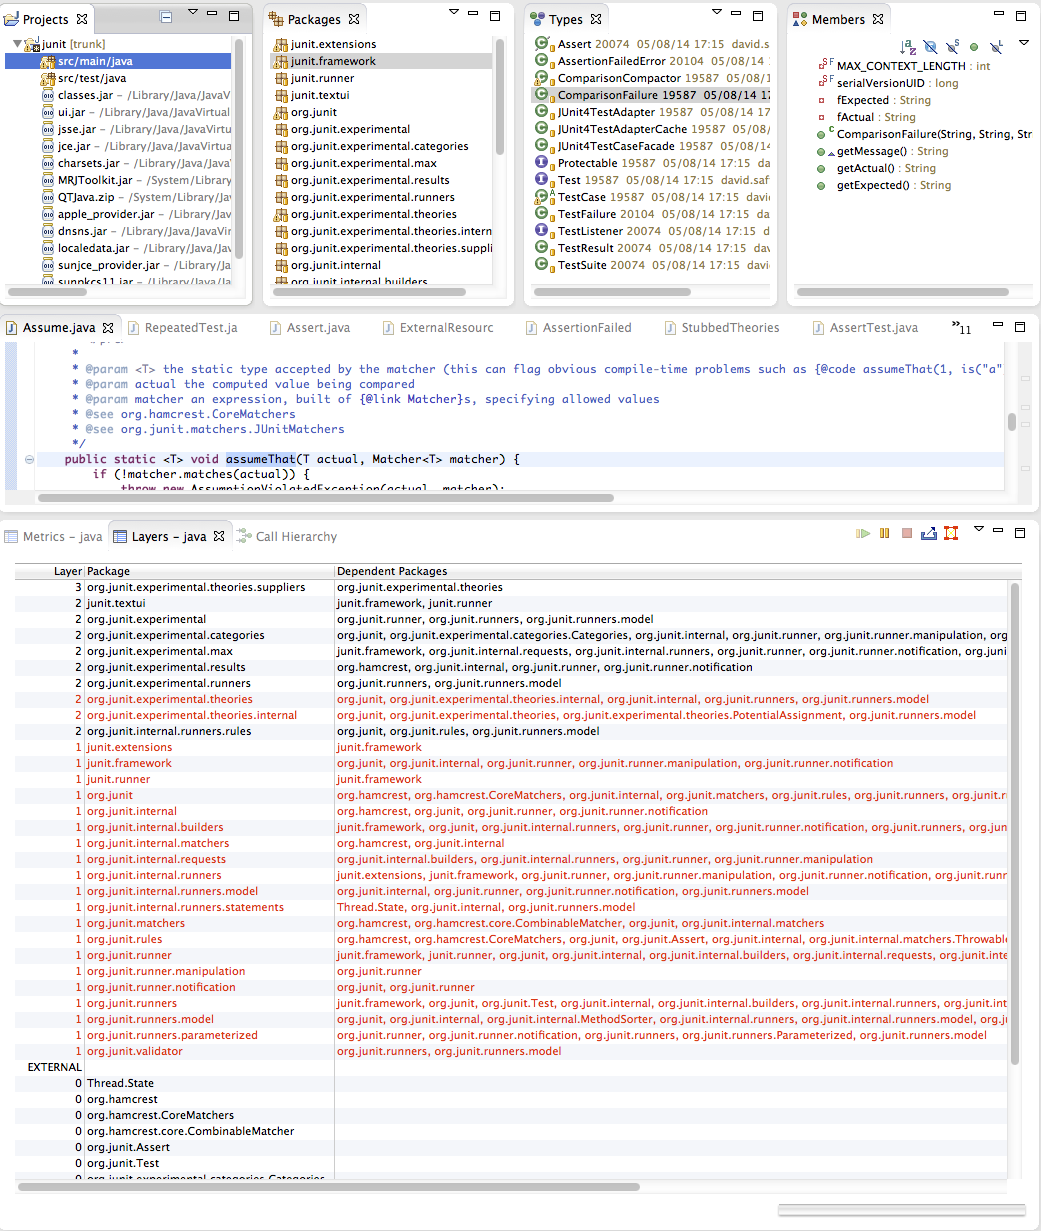Click the red-cornered square icon in Layers toolbar
The image size is (1041, 1231).
pos(951,534)
